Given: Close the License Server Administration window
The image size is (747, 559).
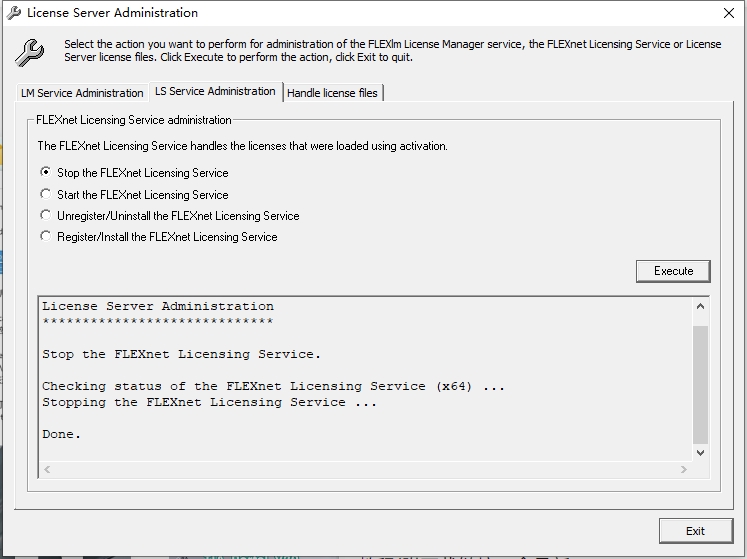Looking at the screenshot, I should [728, 13].
